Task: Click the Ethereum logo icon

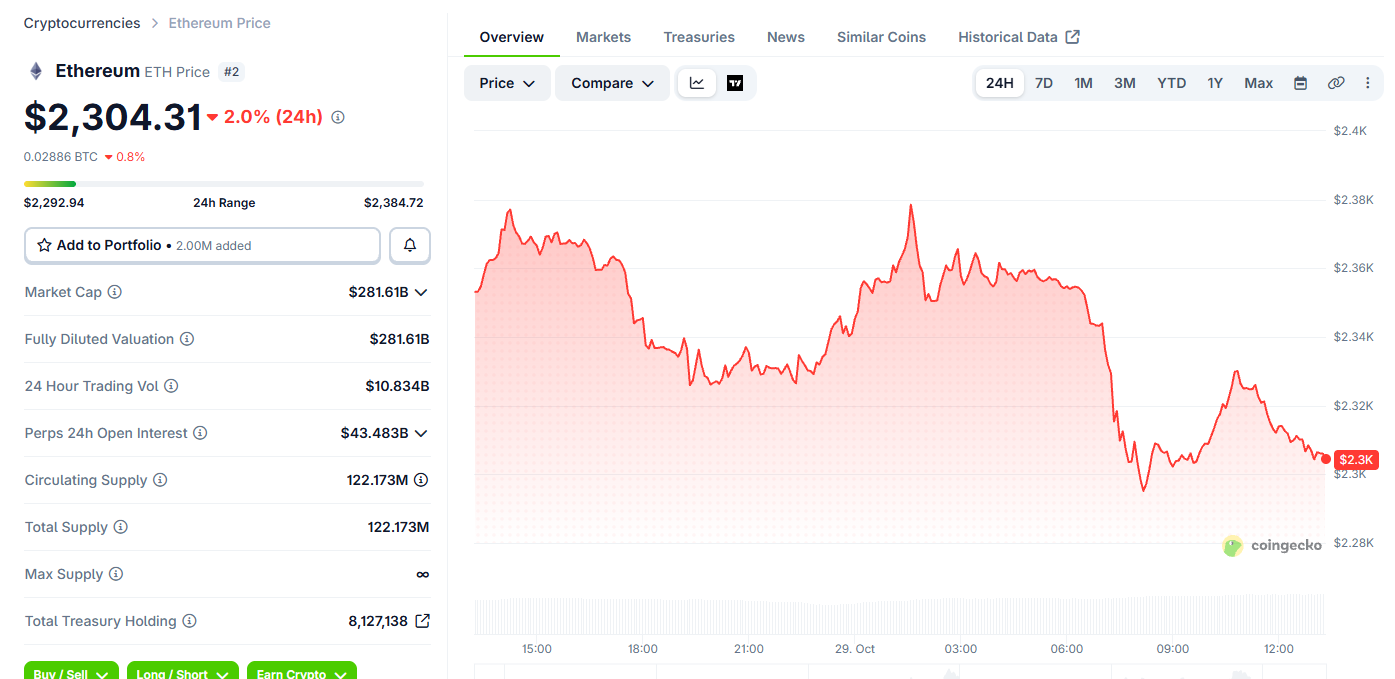Action: [36, 71]
